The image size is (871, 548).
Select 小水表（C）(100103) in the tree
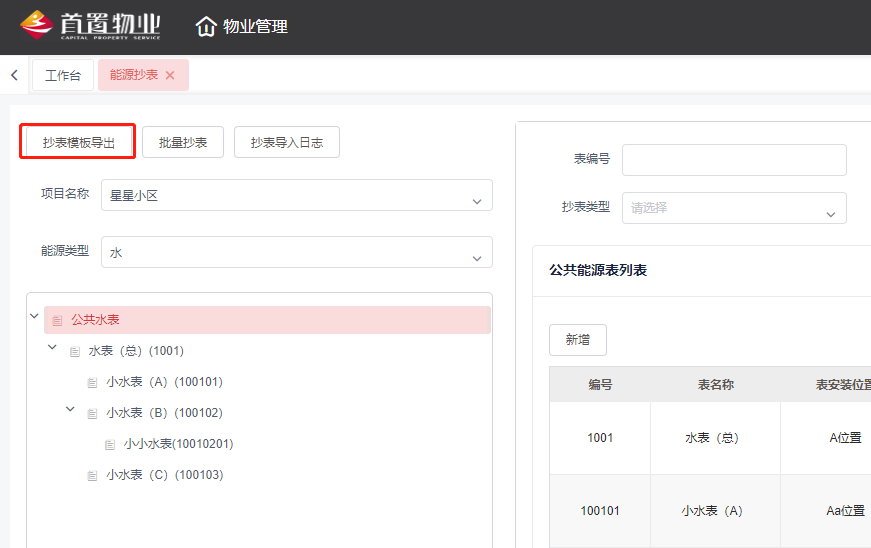[x=164, y=475]
